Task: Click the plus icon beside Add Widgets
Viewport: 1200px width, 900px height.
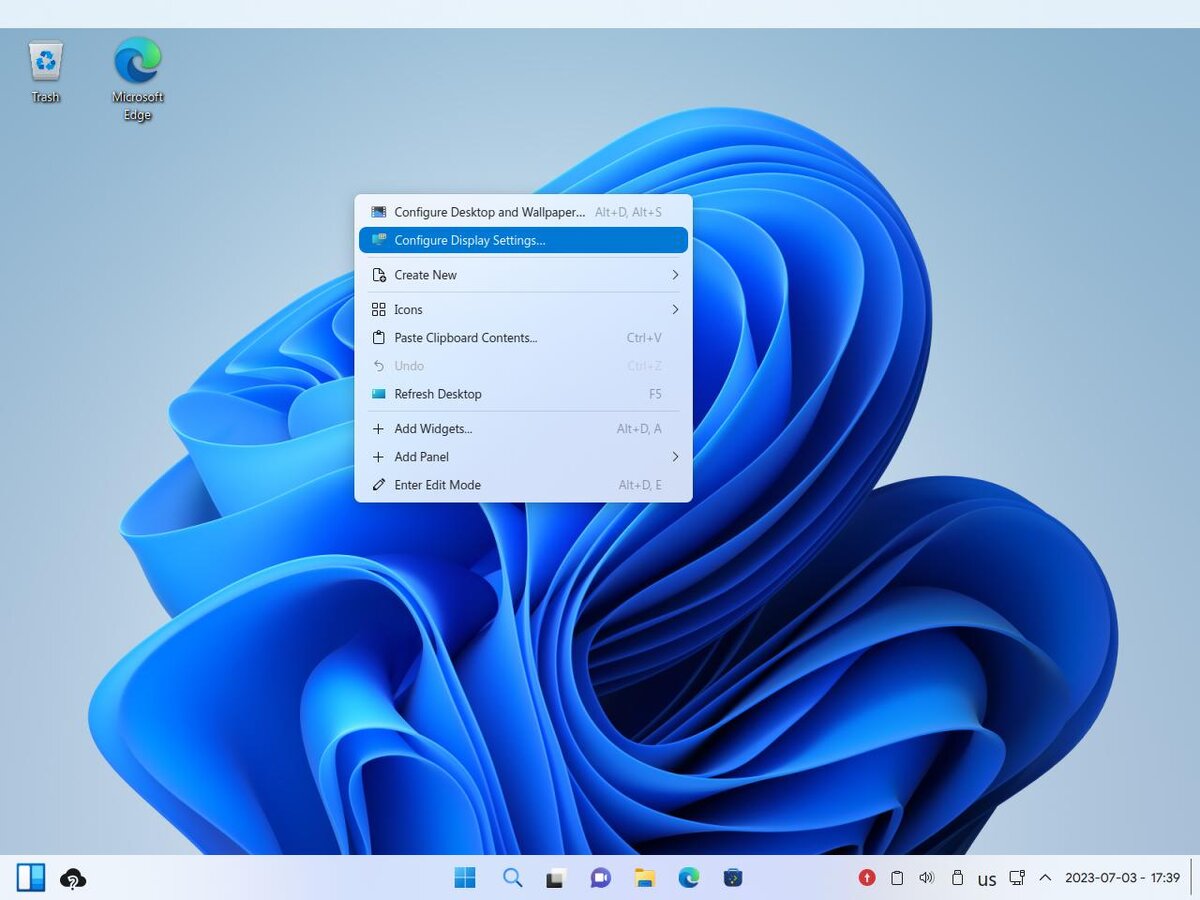Action: point(378,429)
